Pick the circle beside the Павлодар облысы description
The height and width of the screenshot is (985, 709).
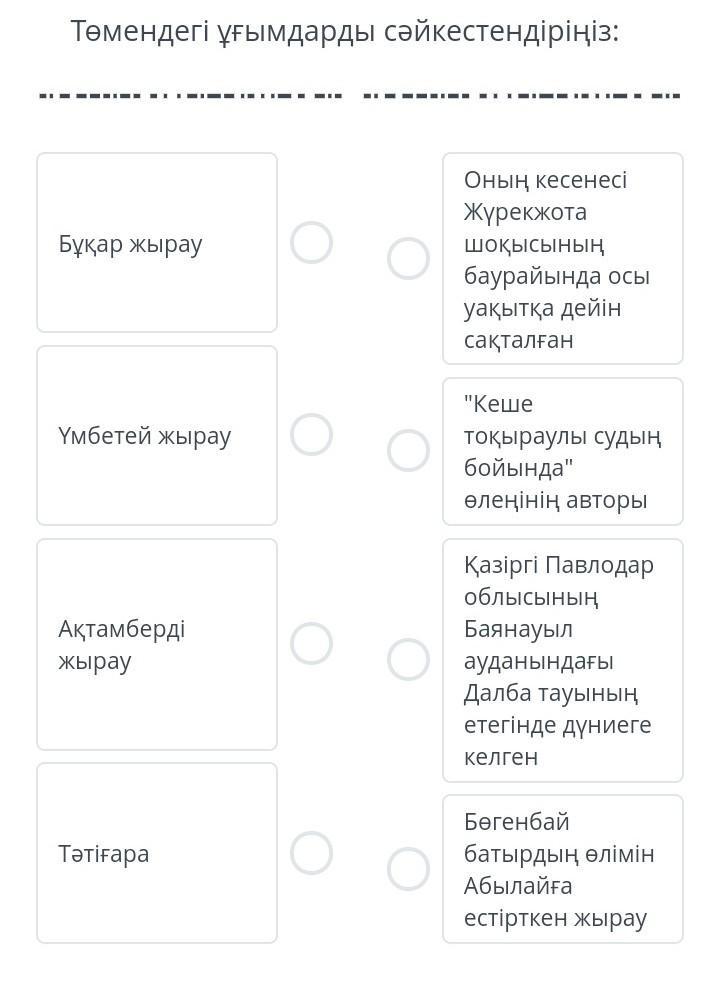(408, 660)
